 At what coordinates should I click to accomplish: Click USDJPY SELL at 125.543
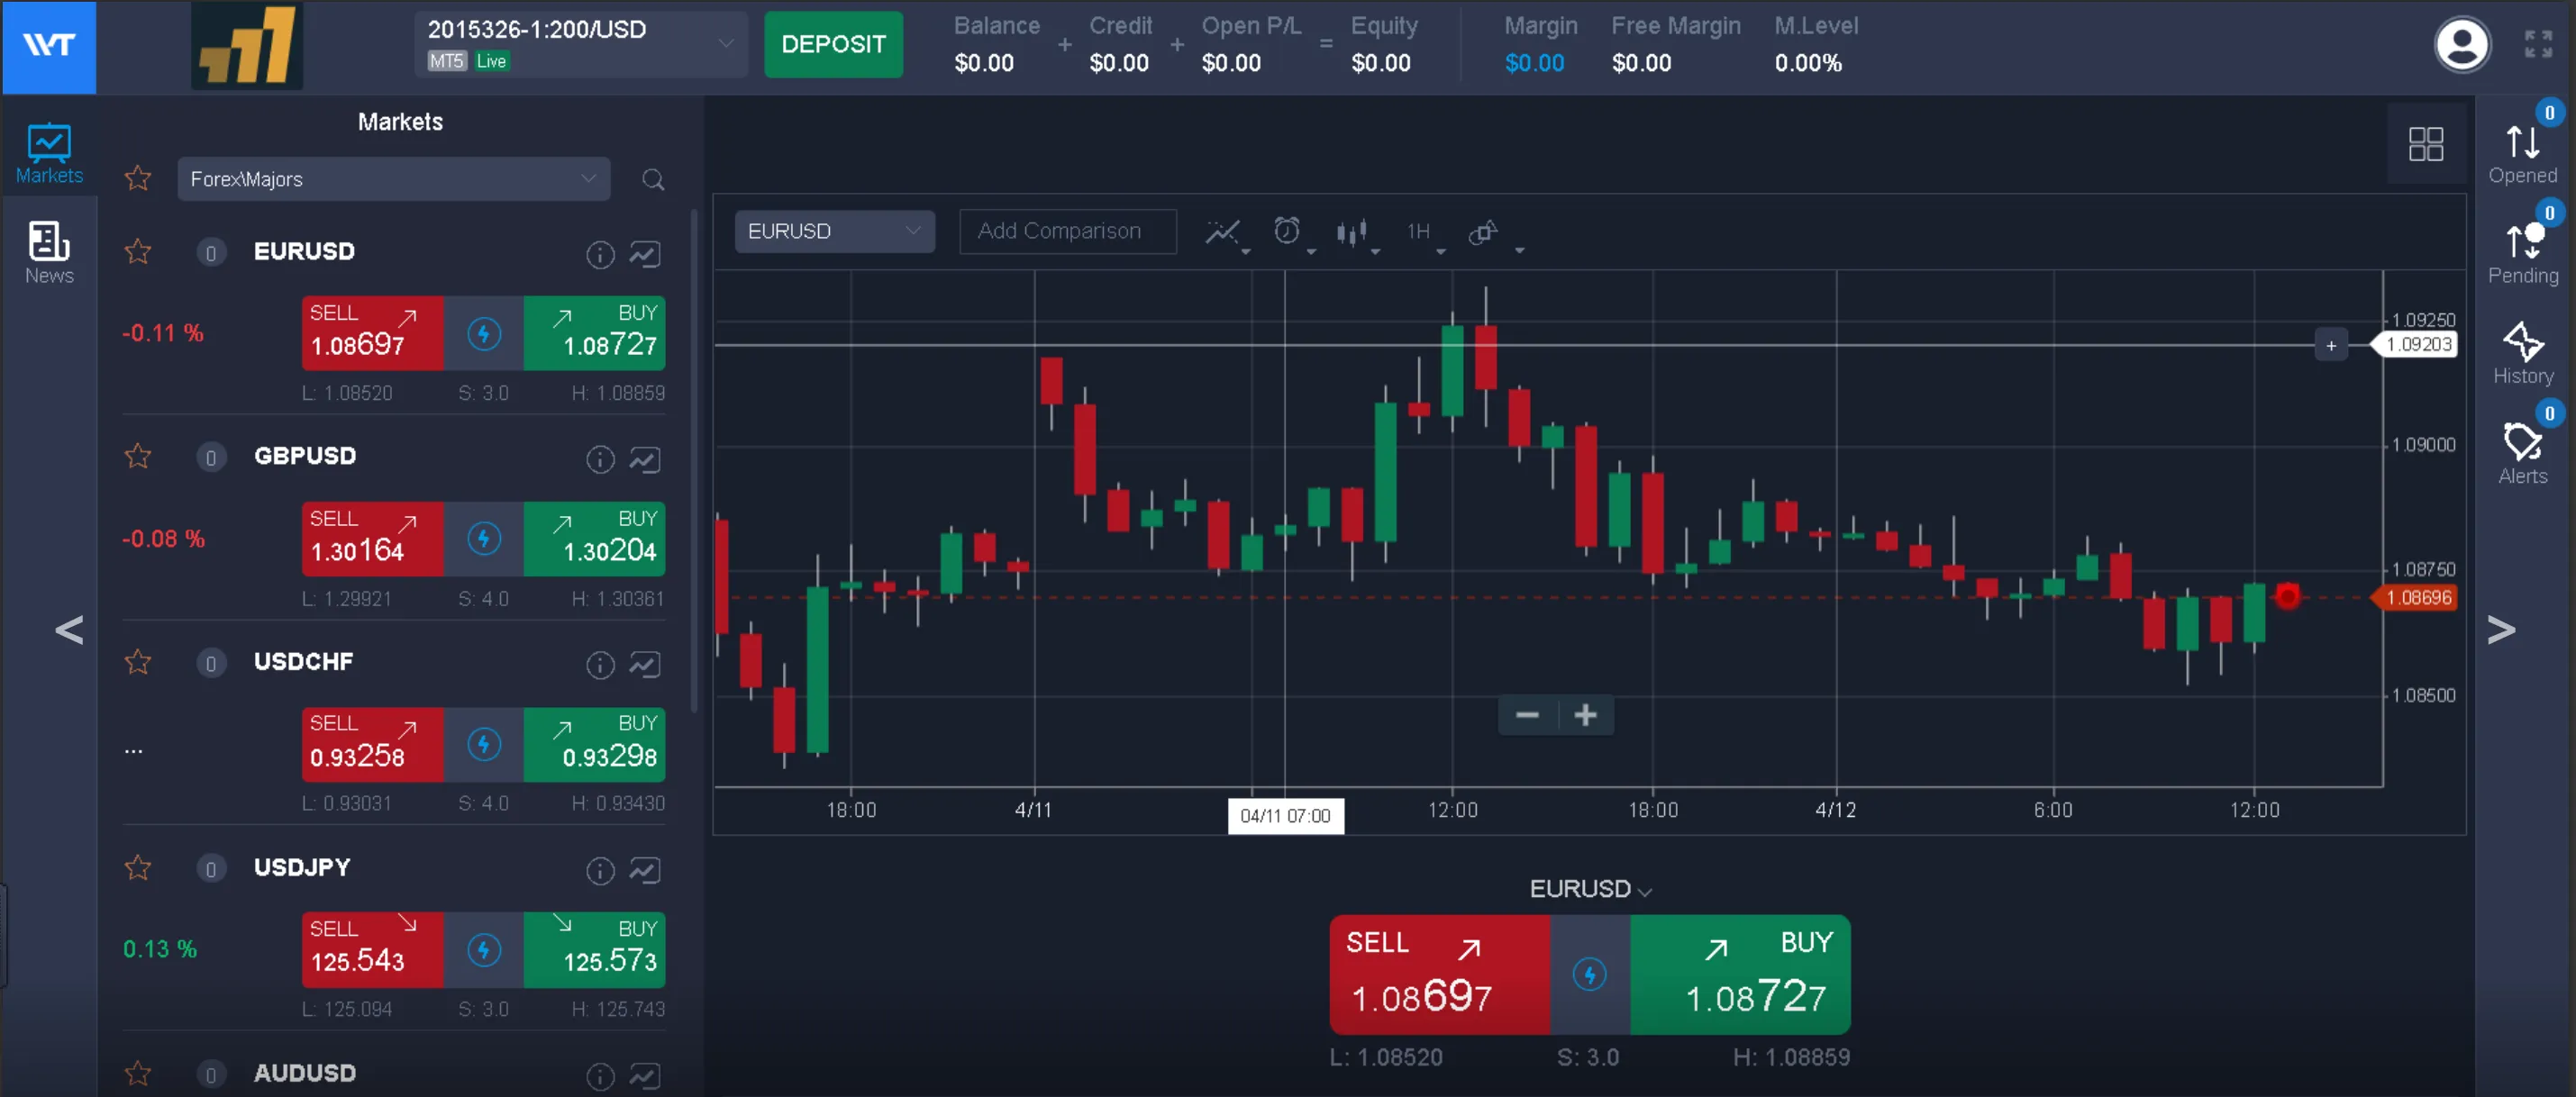click(x=372, y=950)
